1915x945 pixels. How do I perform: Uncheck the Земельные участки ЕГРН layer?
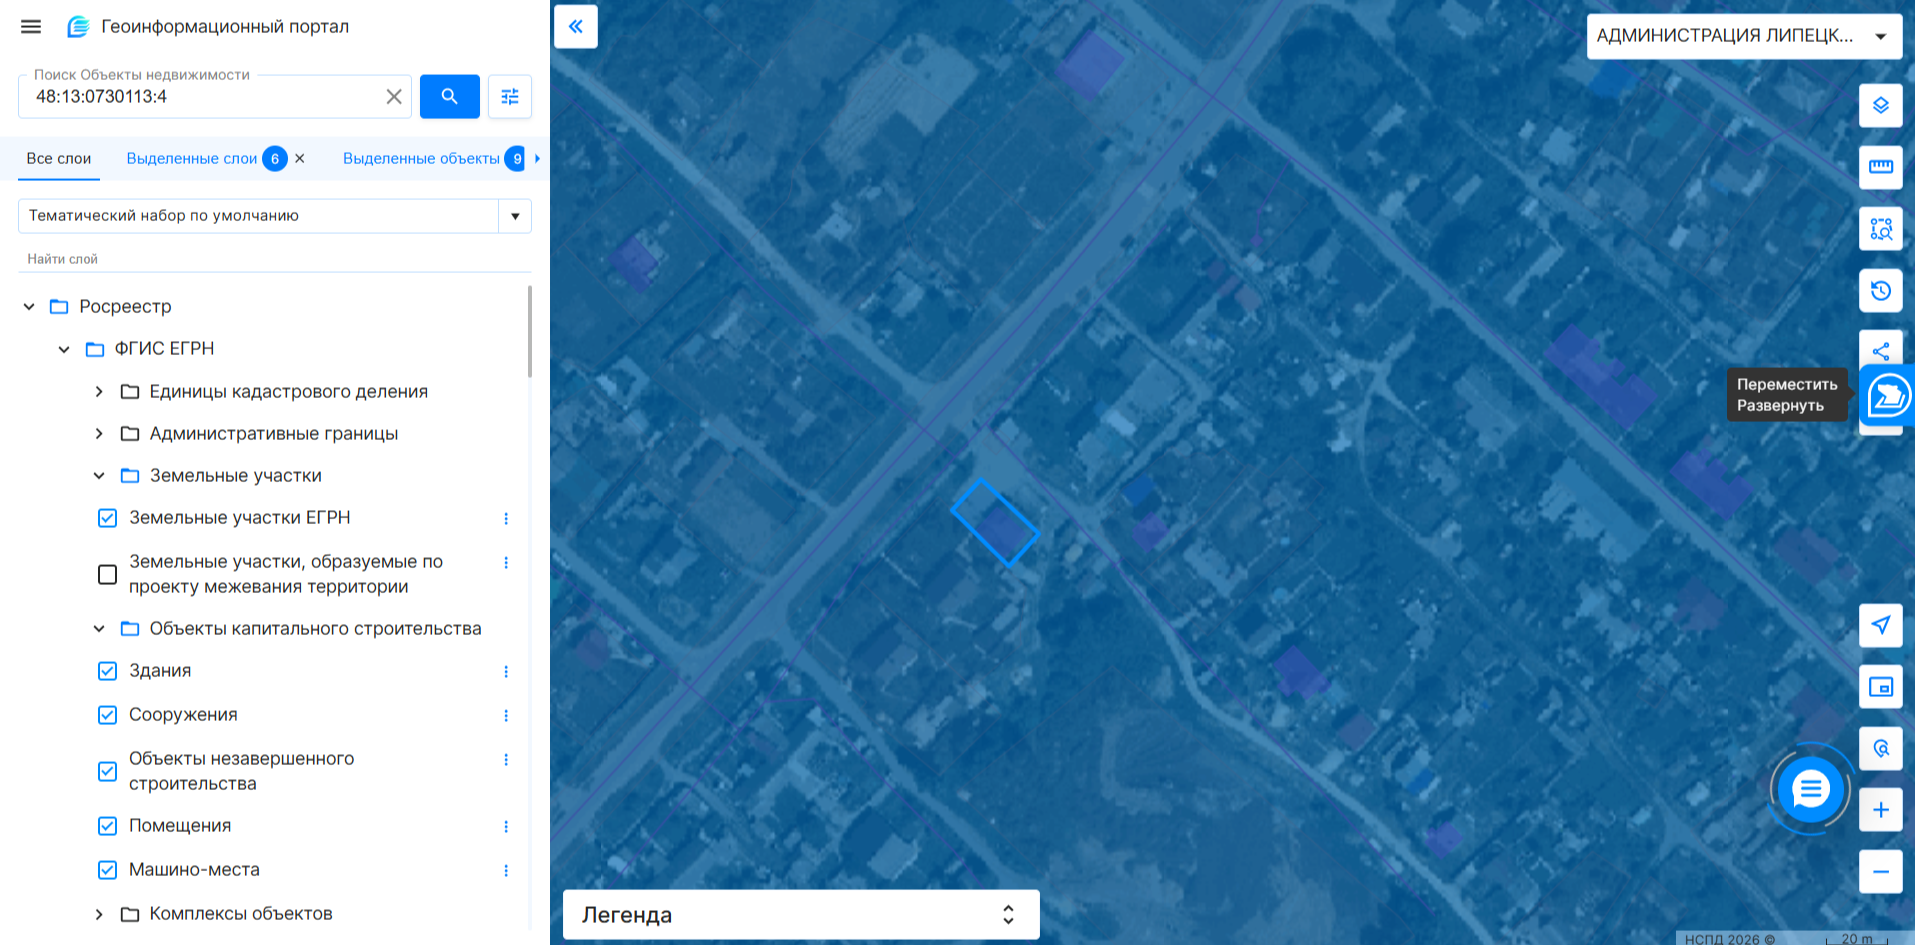pyautogui.click(x=108, y=518)
